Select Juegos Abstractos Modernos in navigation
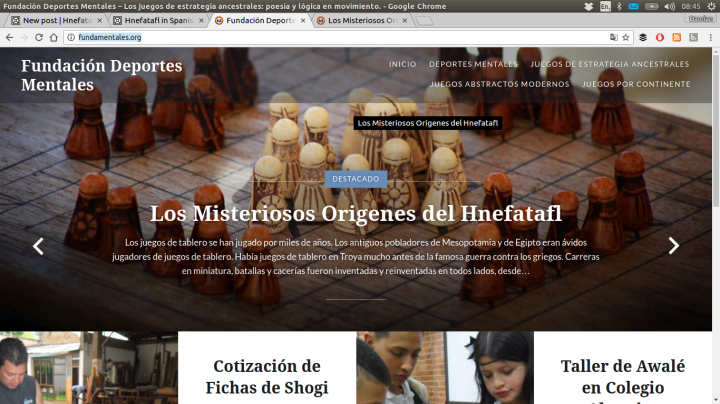The width and height of the screenshot is (720, 404). click(x=499, y=84)
